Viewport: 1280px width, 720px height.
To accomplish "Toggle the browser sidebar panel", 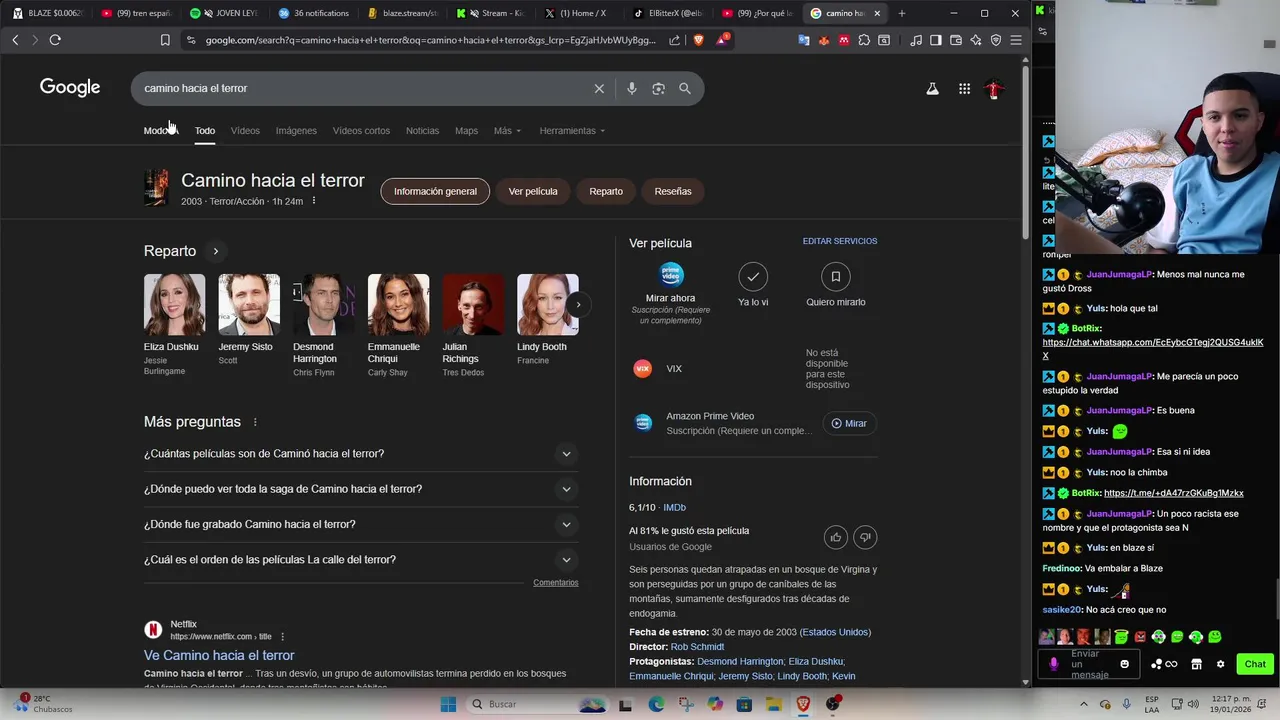I will coord(936,40).
